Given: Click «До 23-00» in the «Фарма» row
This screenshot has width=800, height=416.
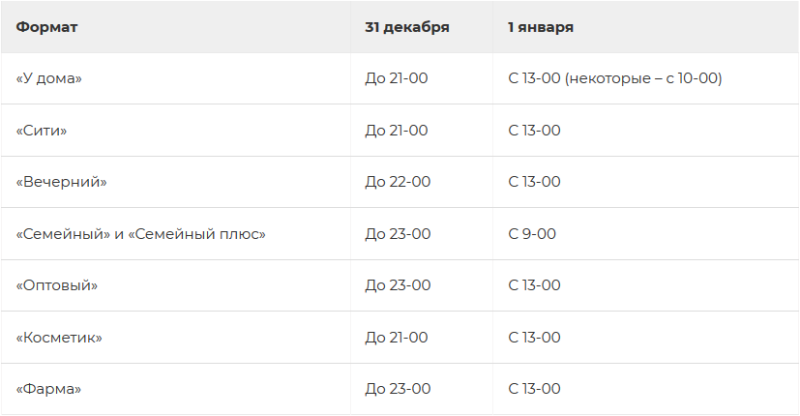Looking at the screenshot, I should coord(397,389).
